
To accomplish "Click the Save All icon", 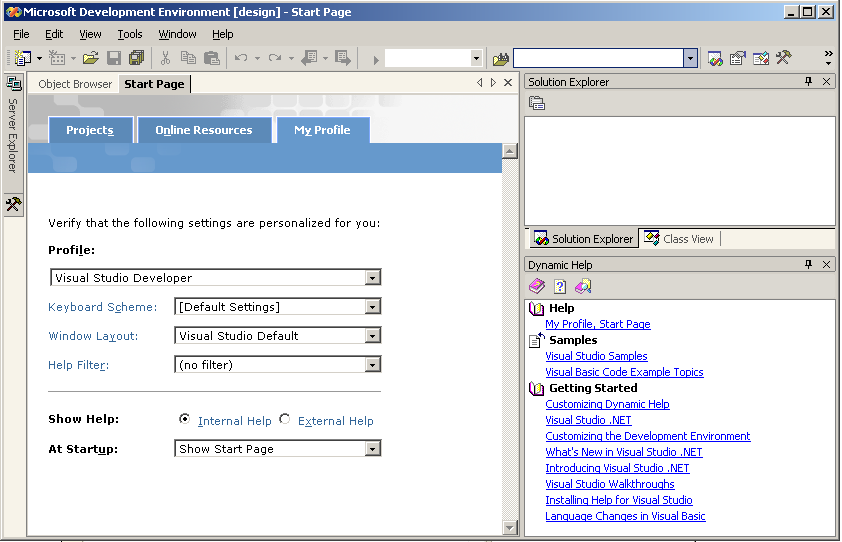I will (x=137, y=57).
